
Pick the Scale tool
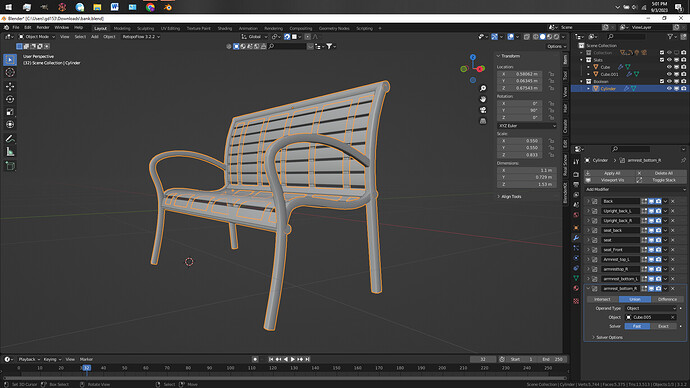pyautogui.click(x=10, y=112)
